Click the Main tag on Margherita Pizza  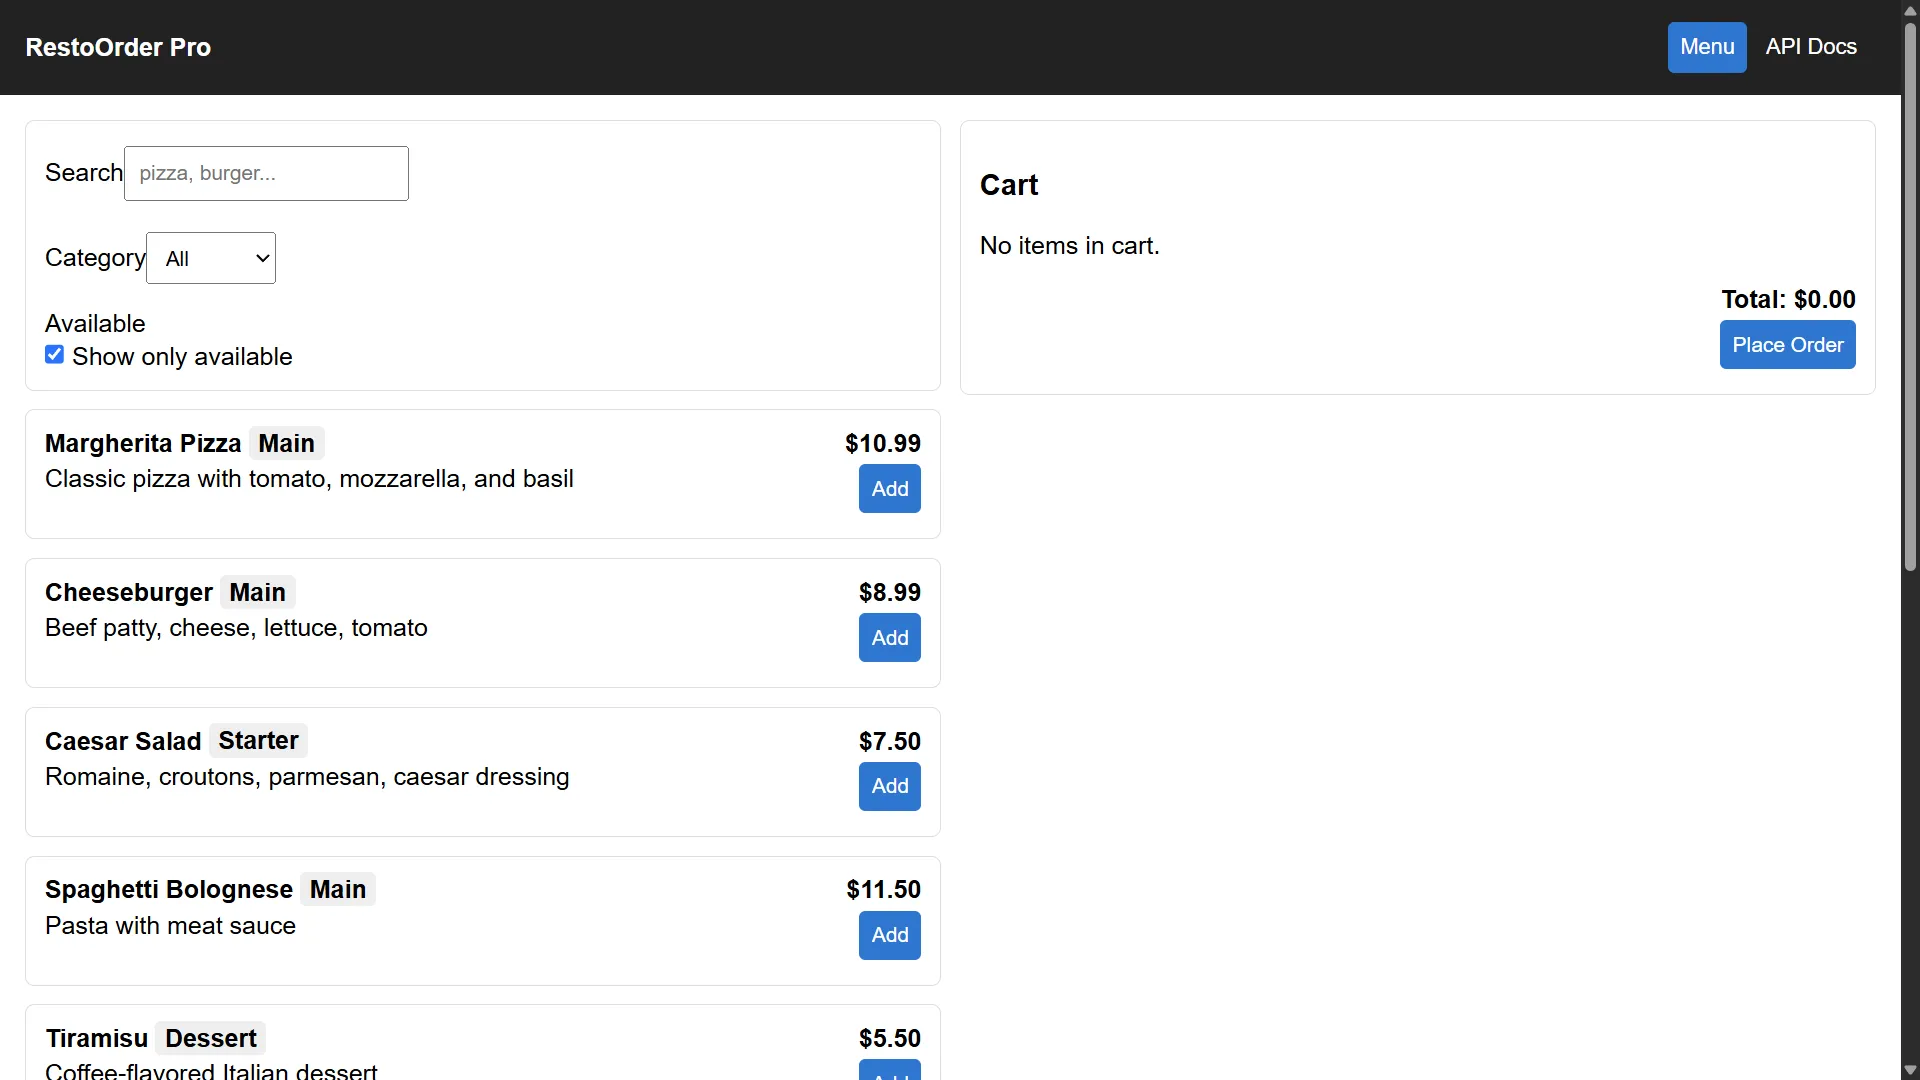coord(286,443)
